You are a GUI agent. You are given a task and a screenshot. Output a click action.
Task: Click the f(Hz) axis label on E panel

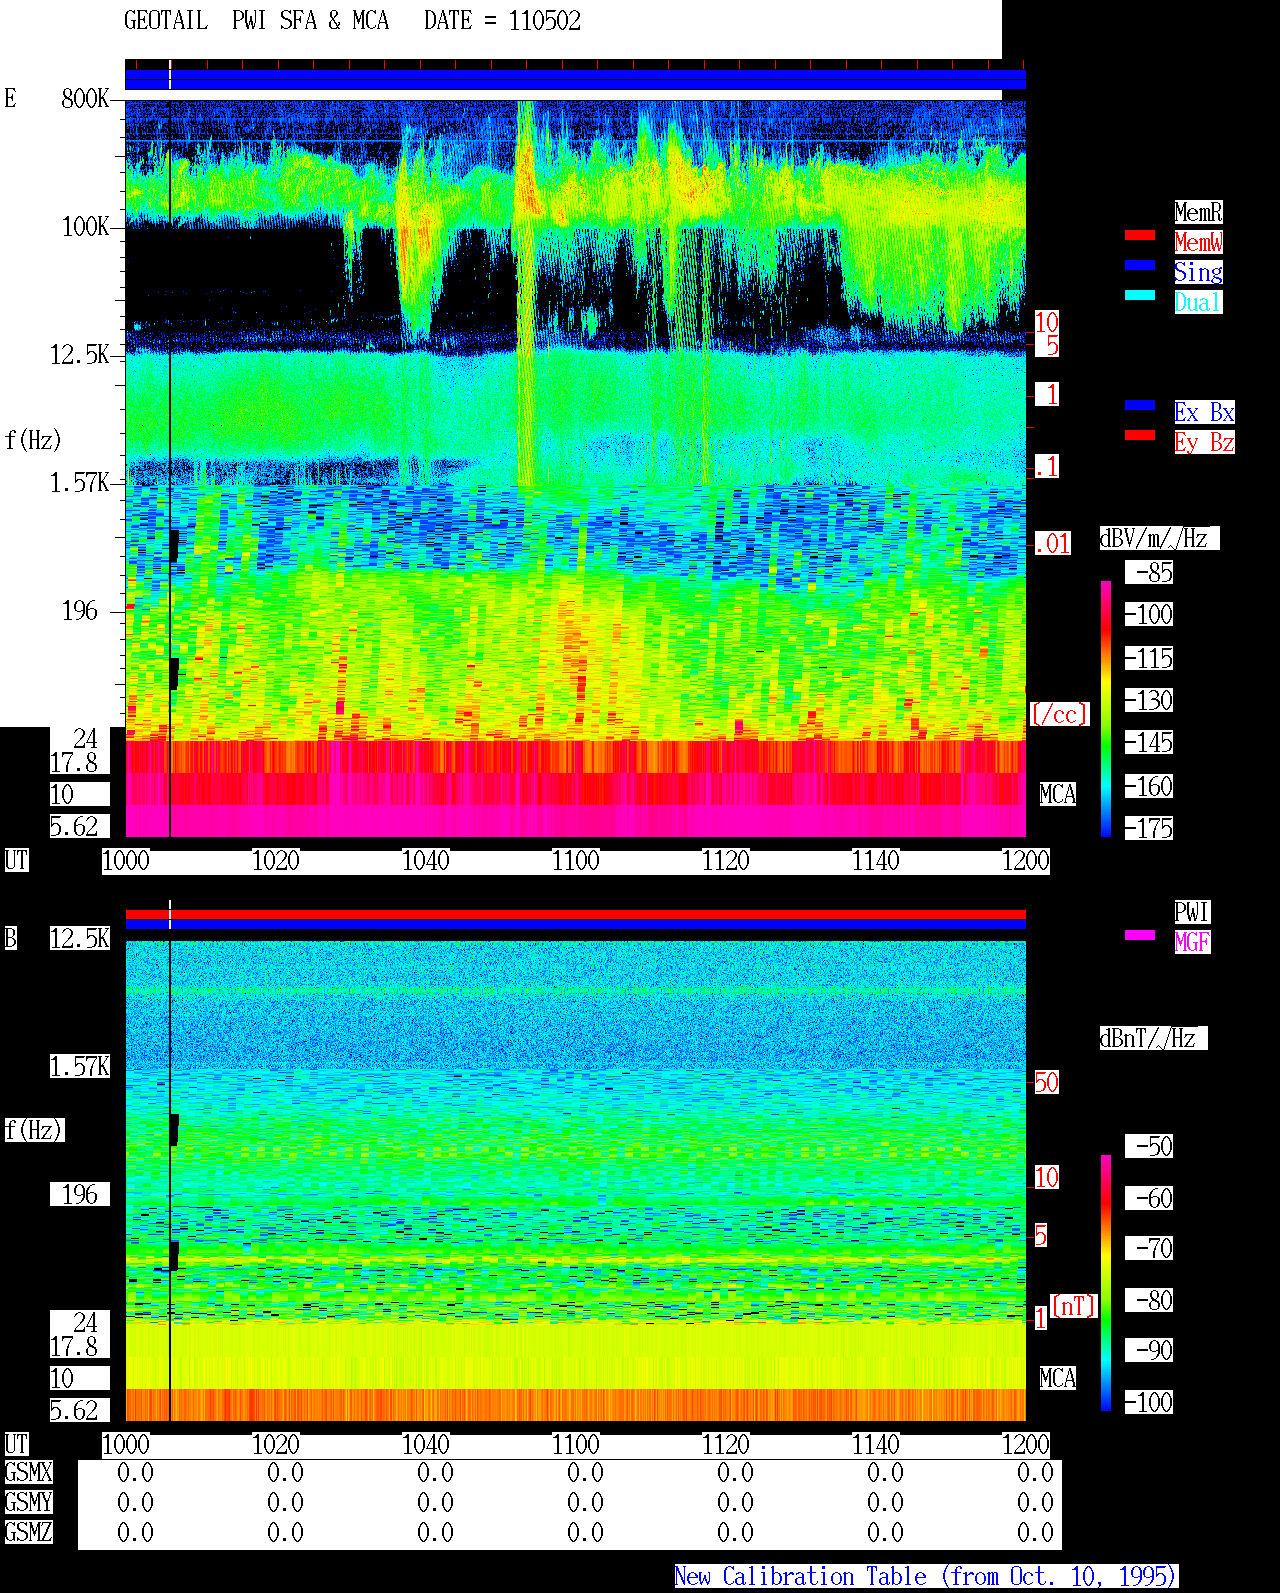coord(33,440)
